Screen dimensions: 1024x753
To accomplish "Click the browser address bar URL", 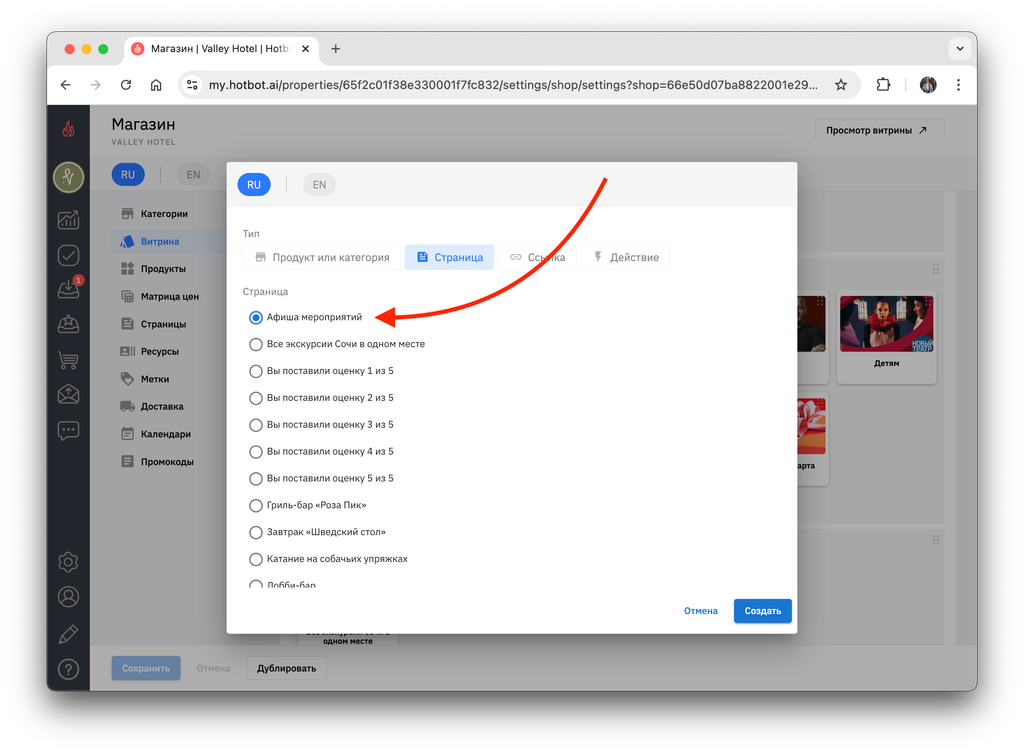I will [x=513, y=85].
